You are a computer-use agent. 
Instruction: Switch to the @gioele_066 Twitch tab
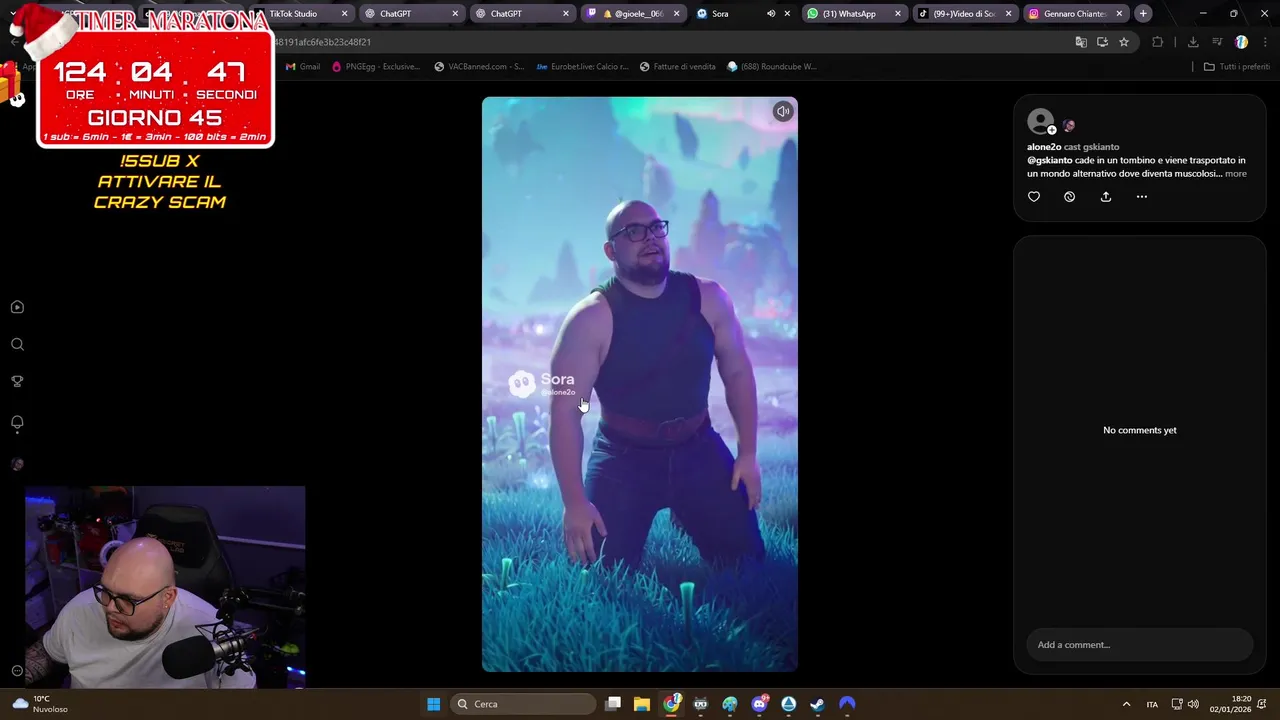(634, 14)
